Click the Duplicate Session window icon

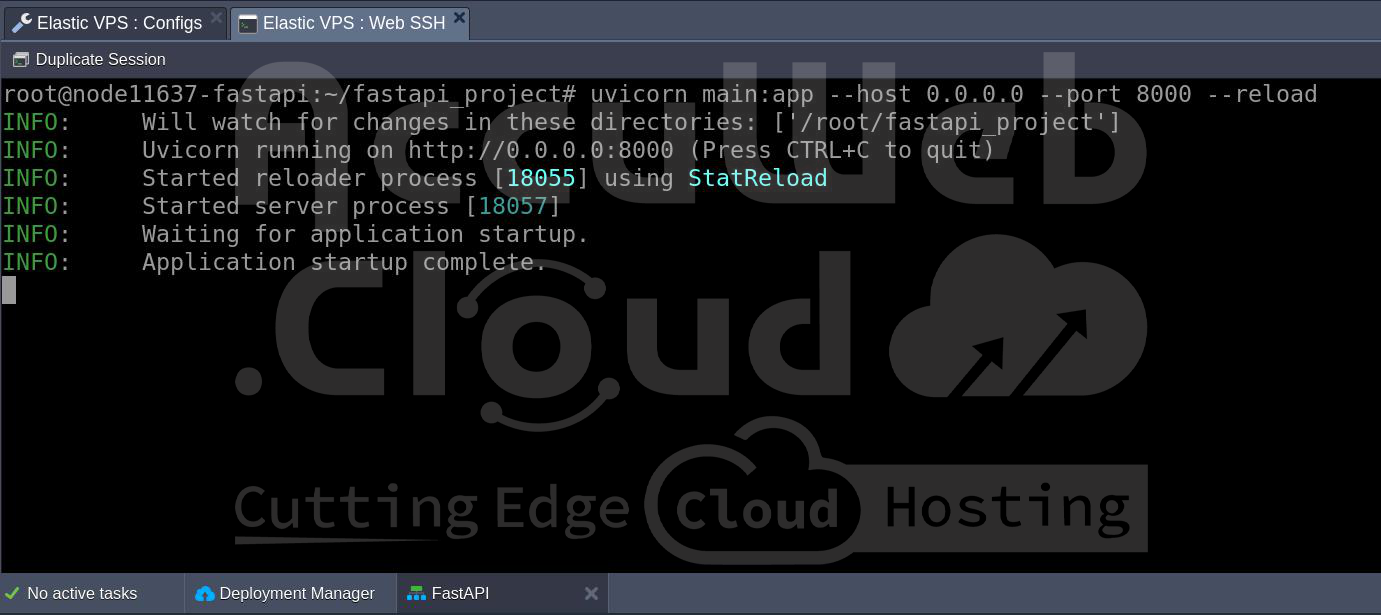[21, 59]
